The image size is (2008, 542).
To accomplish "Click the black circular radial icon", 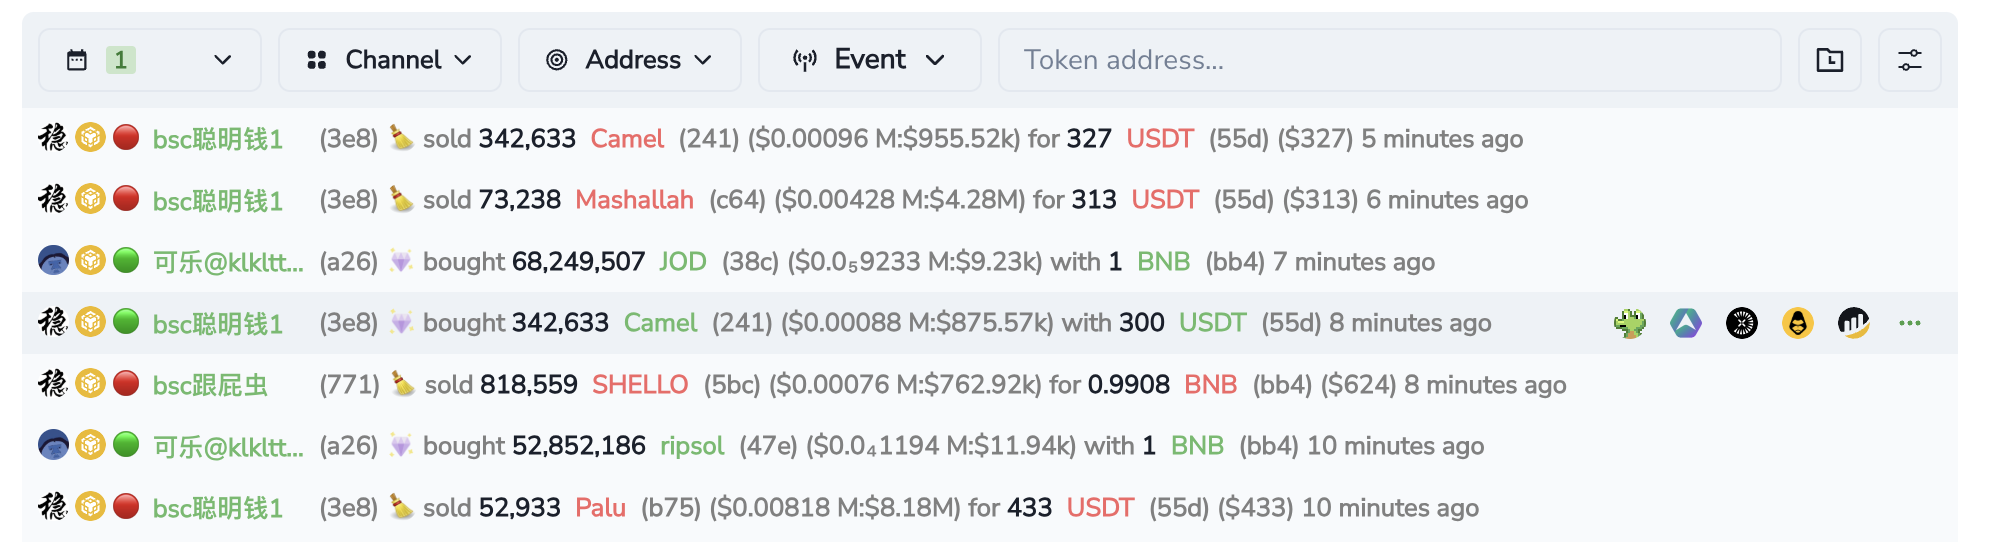I will point(1742,323).
